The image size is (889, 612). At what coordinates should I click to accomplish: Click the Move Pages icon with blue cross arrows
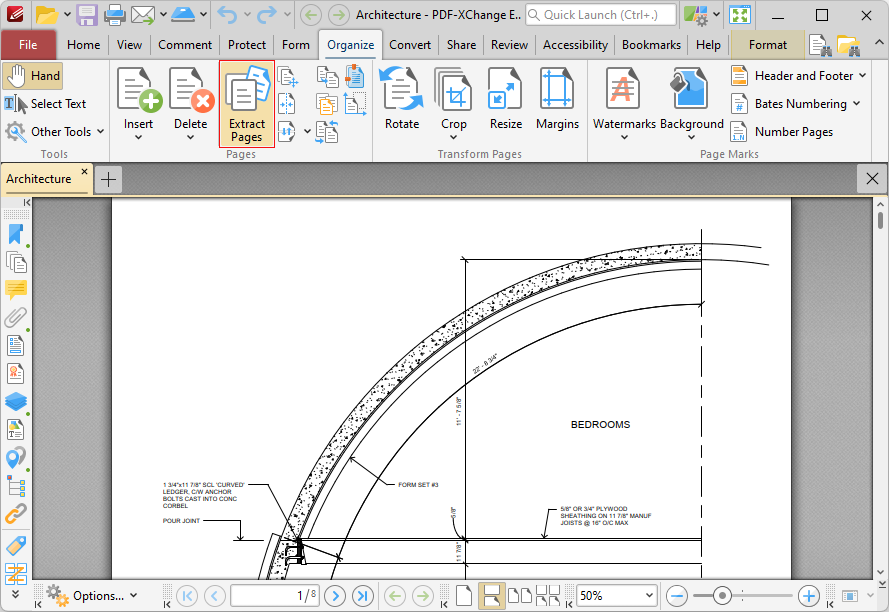[x=287, y=76]
